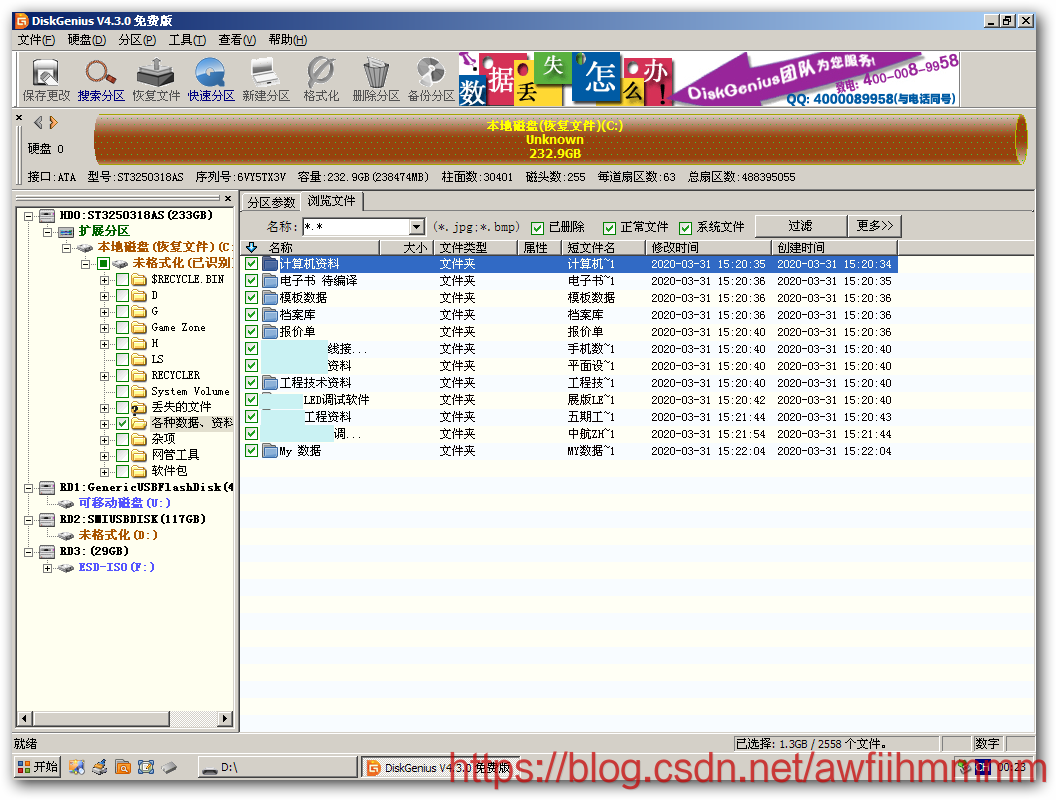Screen dimensions: 1056x800
Task: Click the 更多>> button
Action: tap(874, 226)
